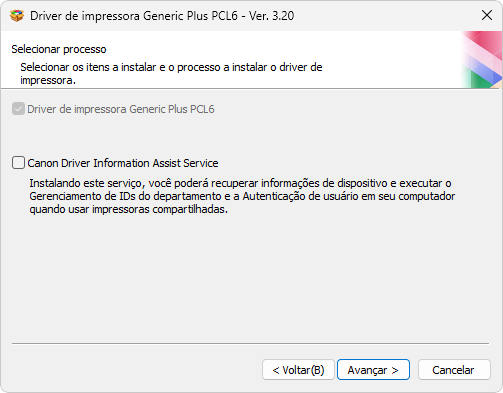Click the right arrow on the Avançar button
Screen dimensions: 503x393
pyautogui.click(x=395, y=370)
